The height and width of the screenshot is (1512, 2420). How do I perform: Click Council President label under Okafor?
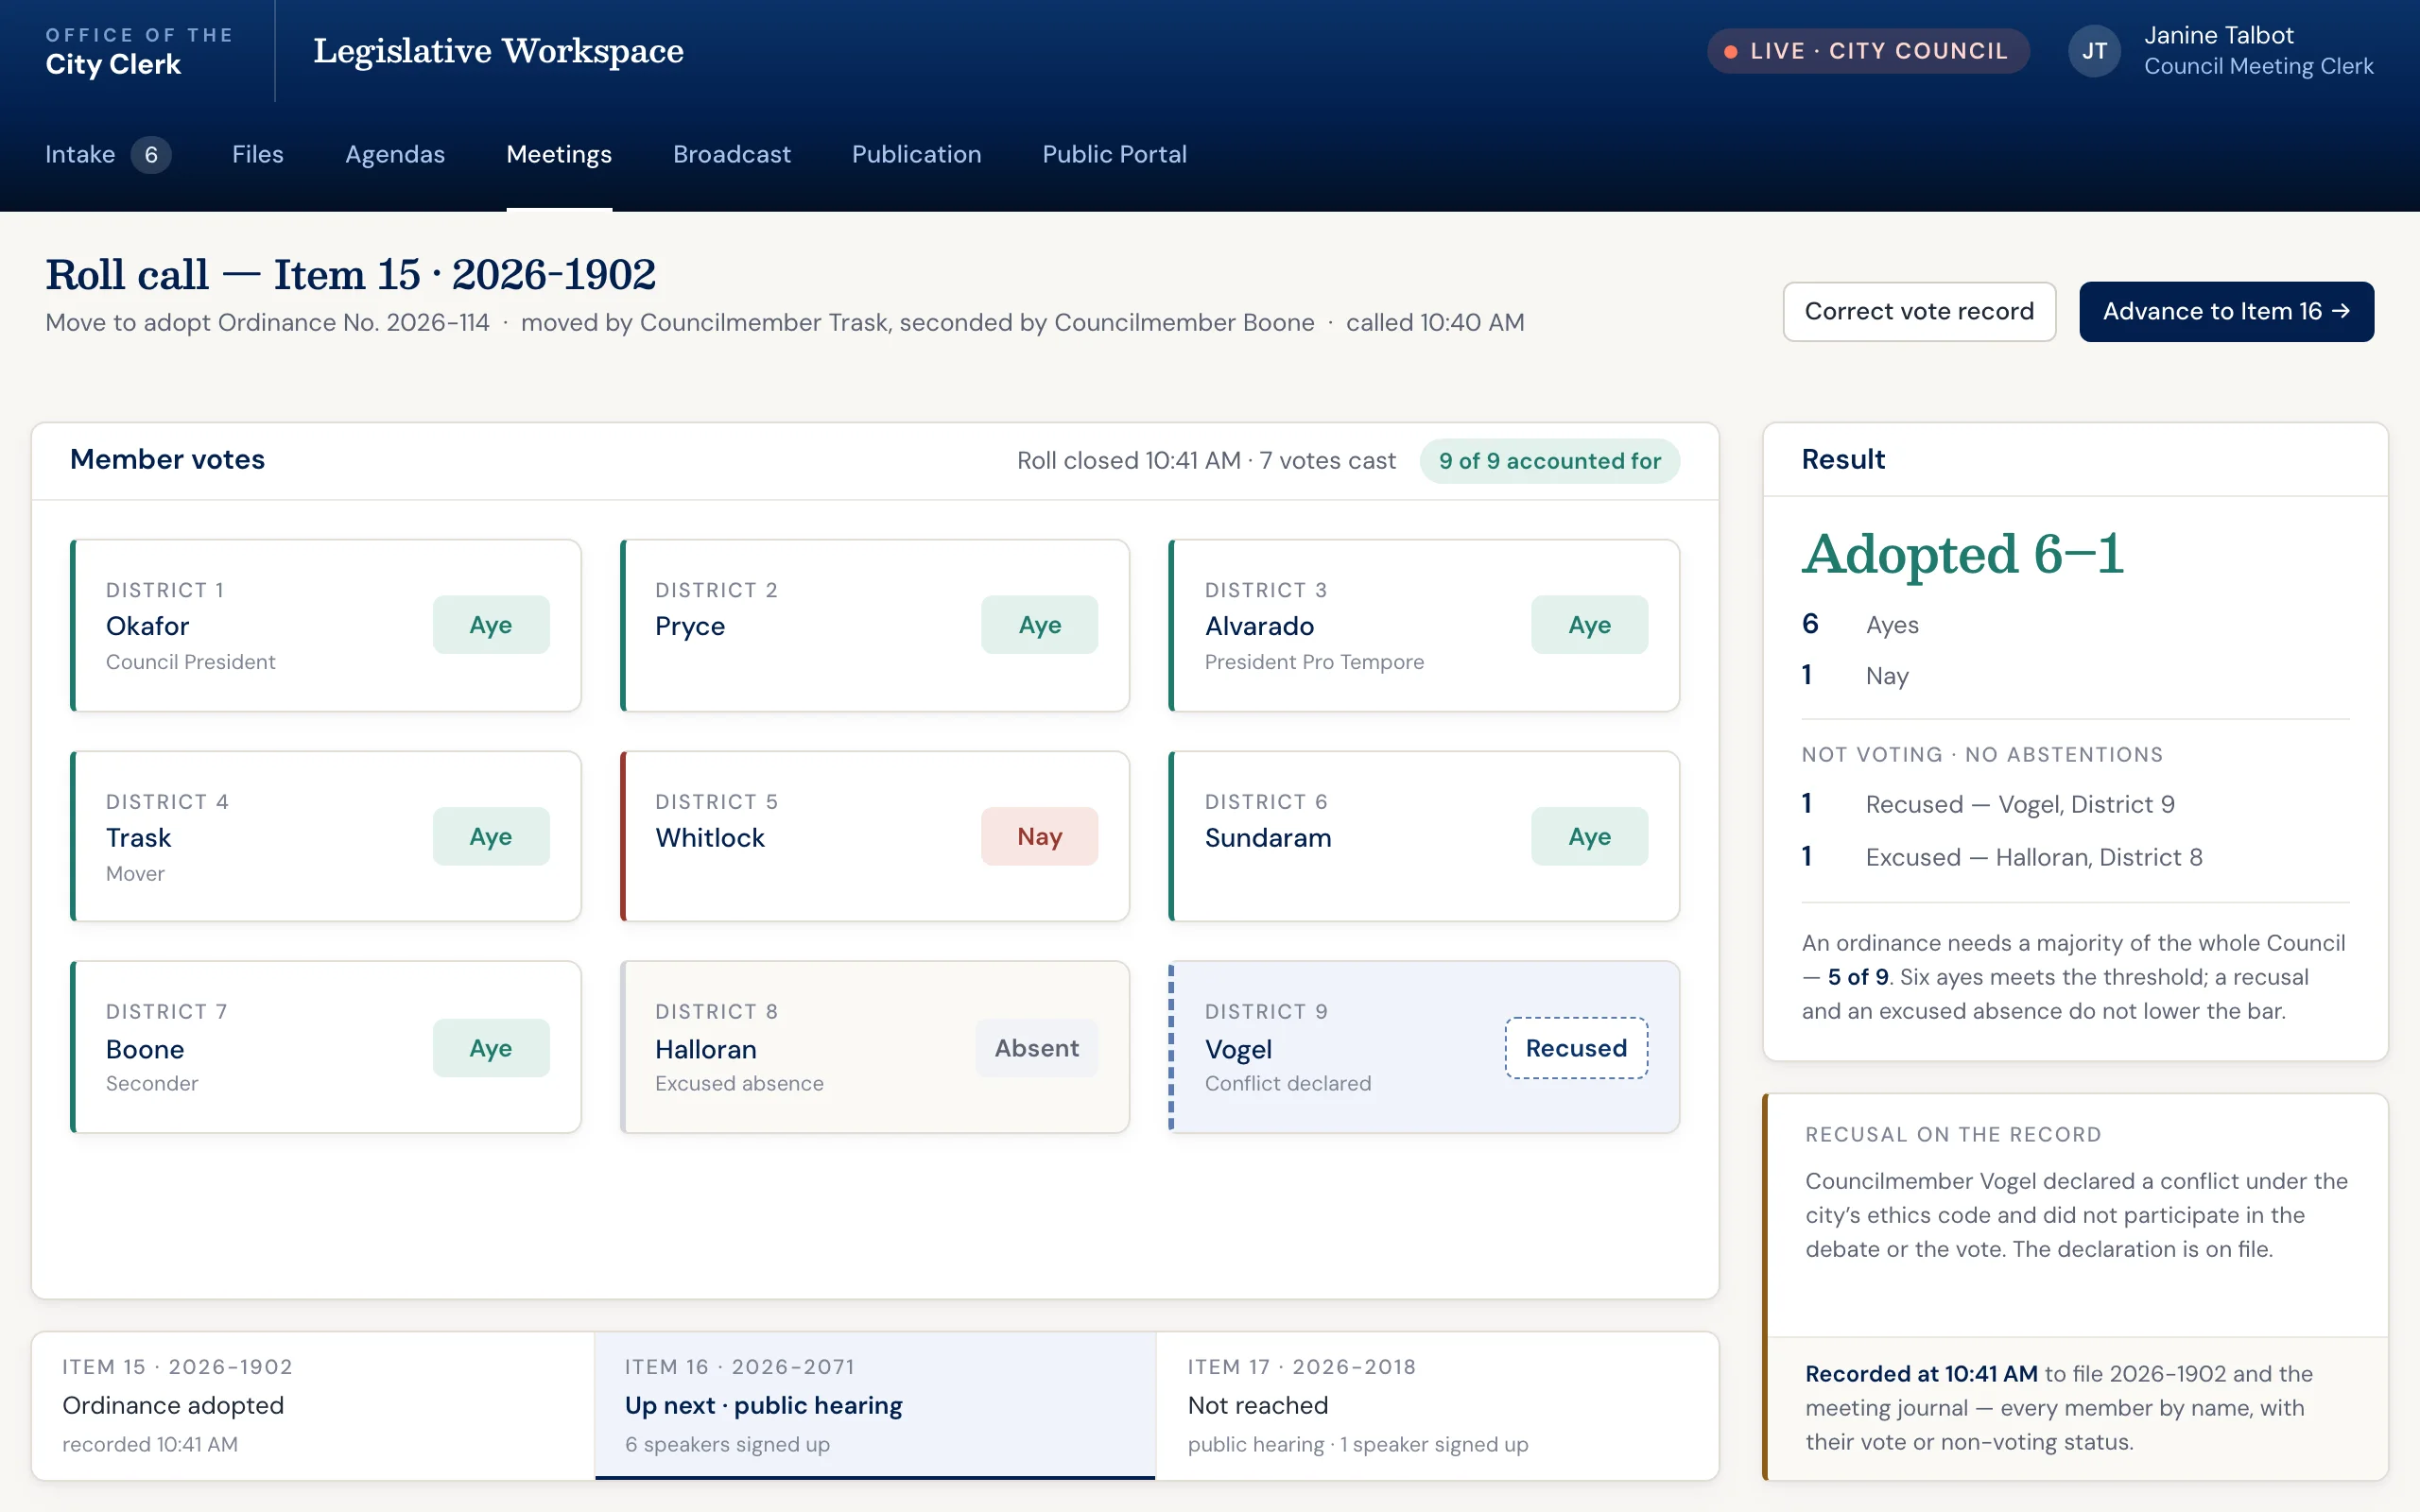(x=191, y=662)
